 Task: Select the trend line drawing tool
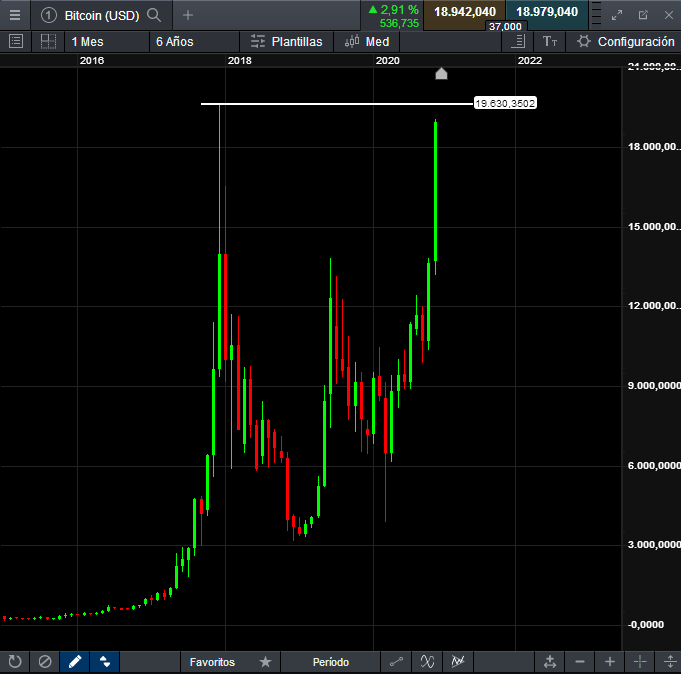396,662
